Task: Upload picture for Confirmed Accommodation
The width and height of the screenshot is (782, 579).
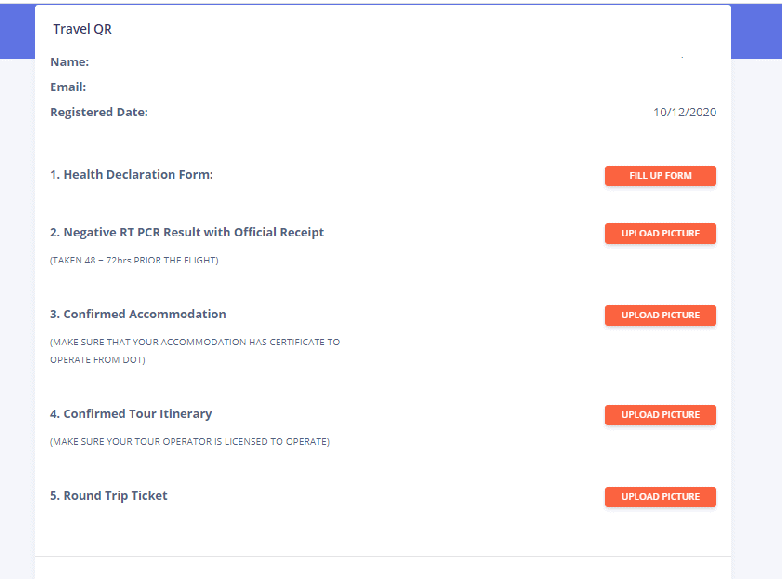Action: pos(660,315)
